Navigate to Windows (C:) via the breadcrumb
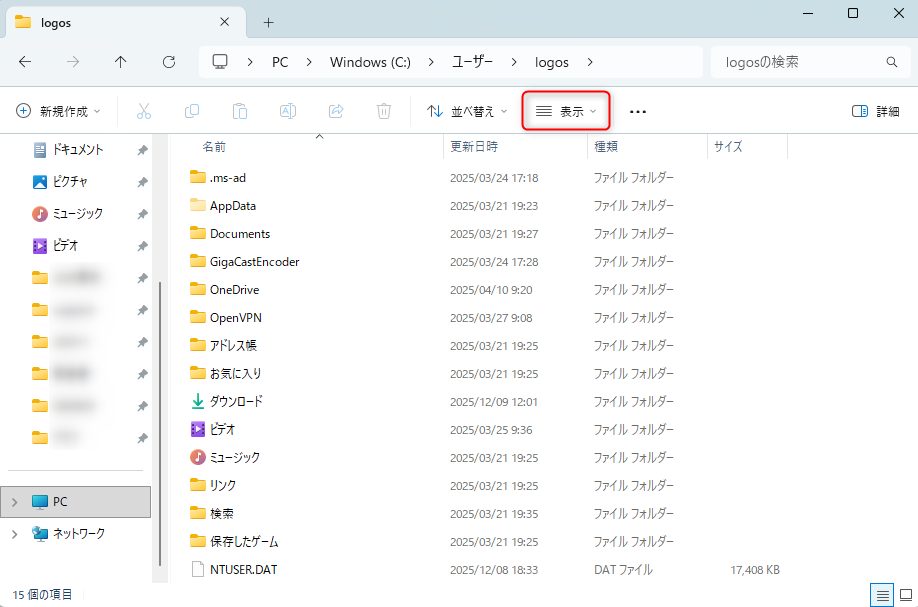Image resolution: width=918 pixels, height=607 pixels. point(369,62)
